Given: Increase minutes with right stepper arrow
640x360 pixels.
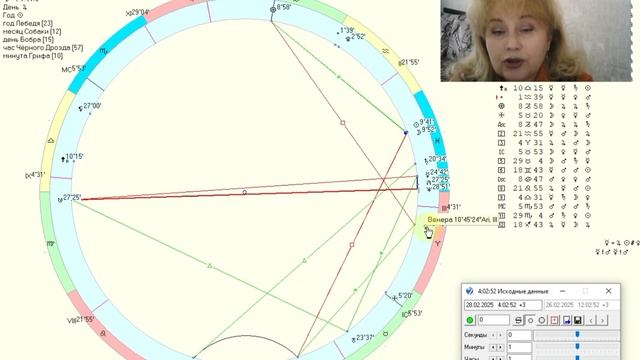Looking at the screenshot, I should point(500,347).
